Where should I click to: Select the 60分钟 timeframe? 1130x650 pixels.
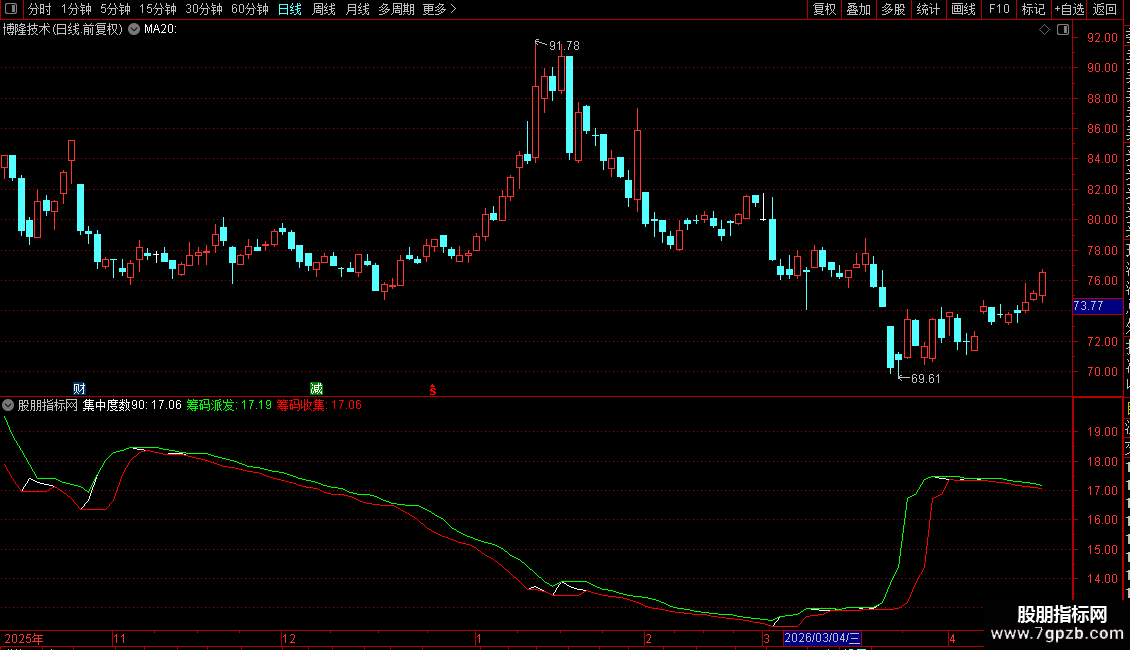249,9
